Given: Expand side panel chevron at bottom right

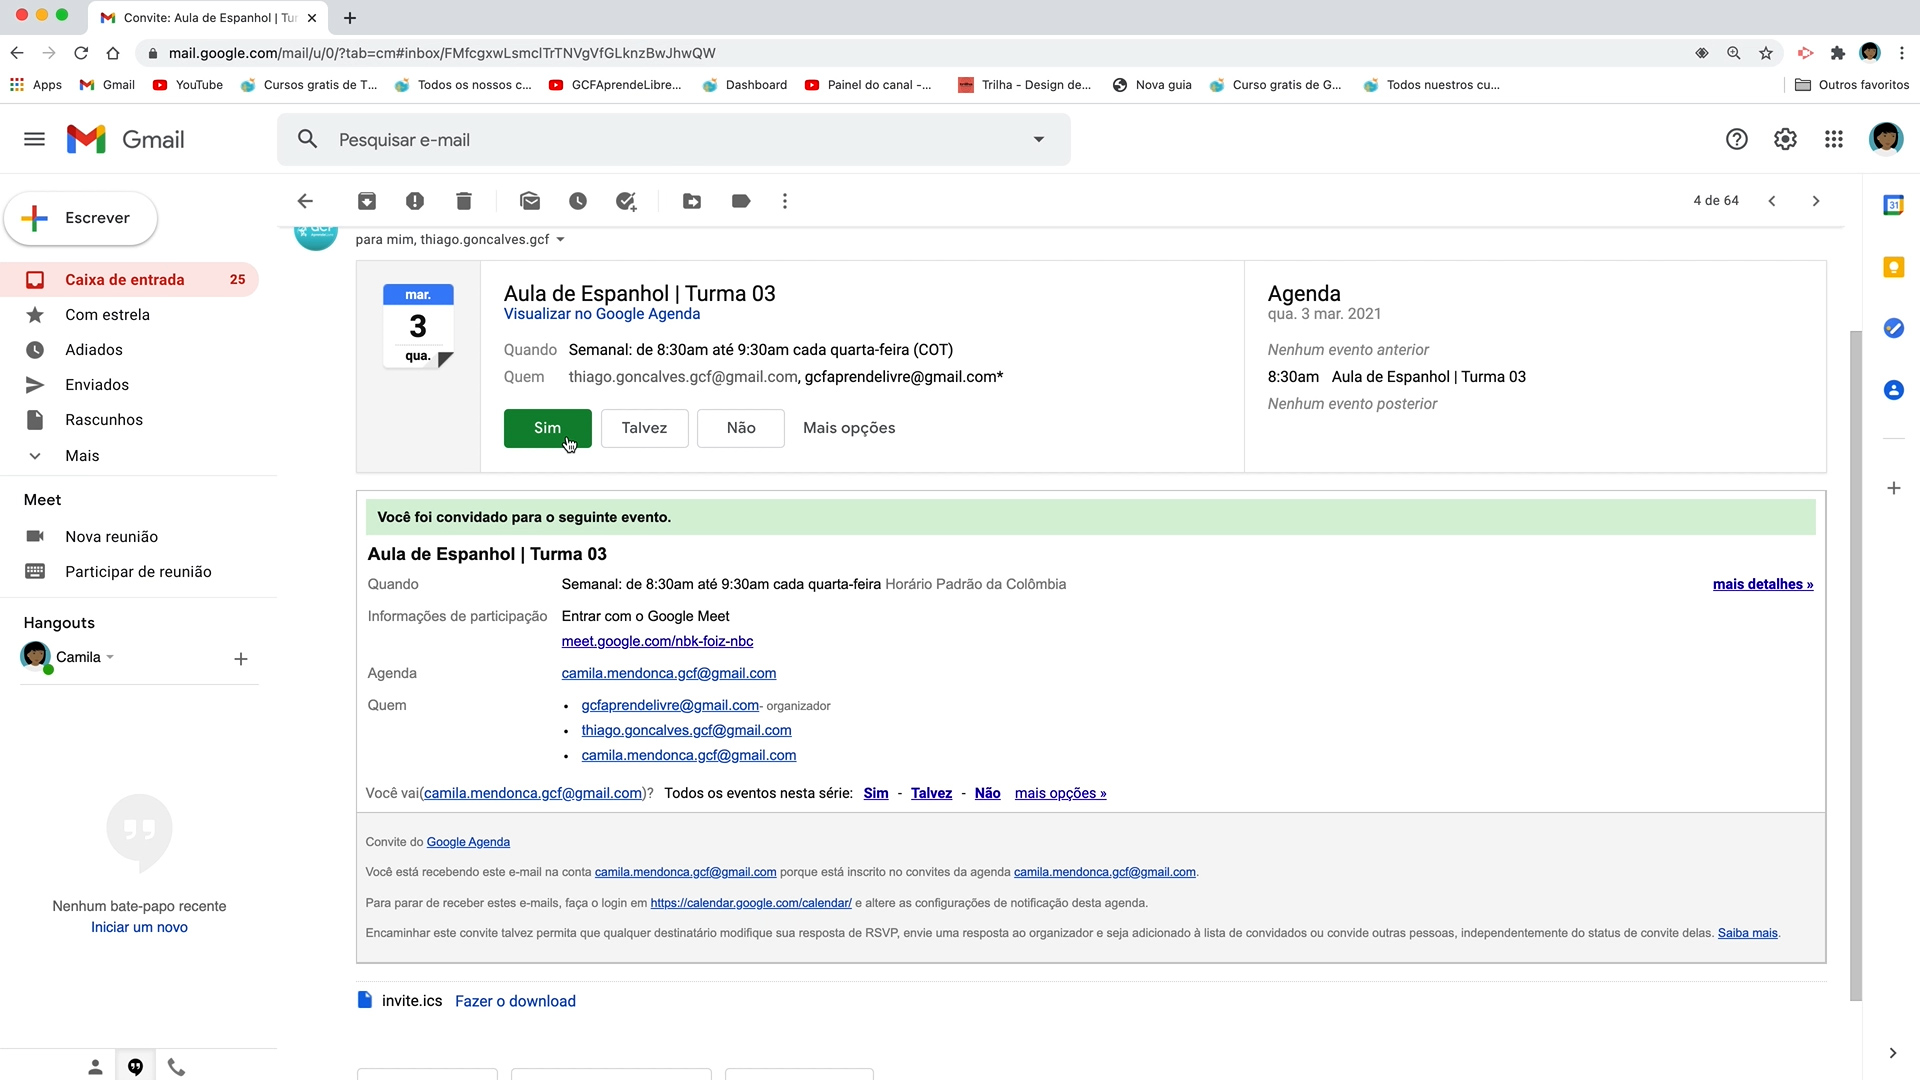Looking at the screenshot, I should coord(1892,1053).
